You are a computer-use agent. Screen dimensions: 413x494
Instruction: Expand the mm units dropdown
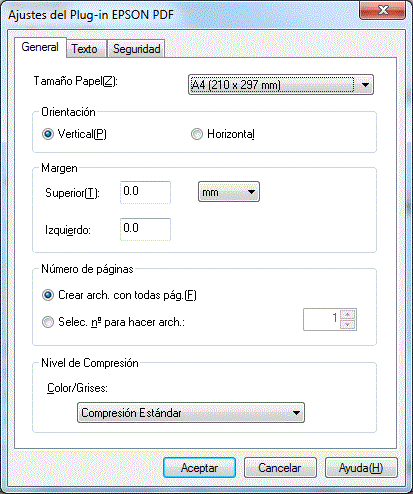[229, 192]
